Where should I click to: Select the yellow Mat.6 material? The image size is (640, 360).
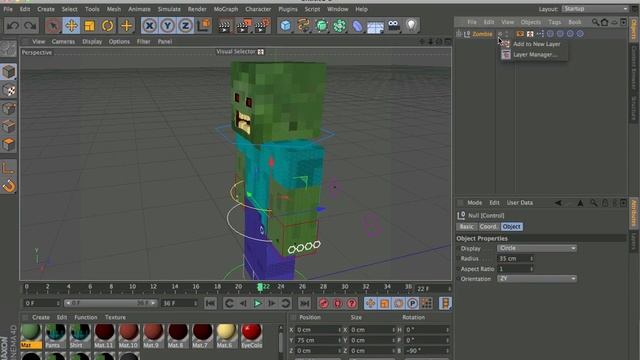pyautogui.click(x=227, y=336)
